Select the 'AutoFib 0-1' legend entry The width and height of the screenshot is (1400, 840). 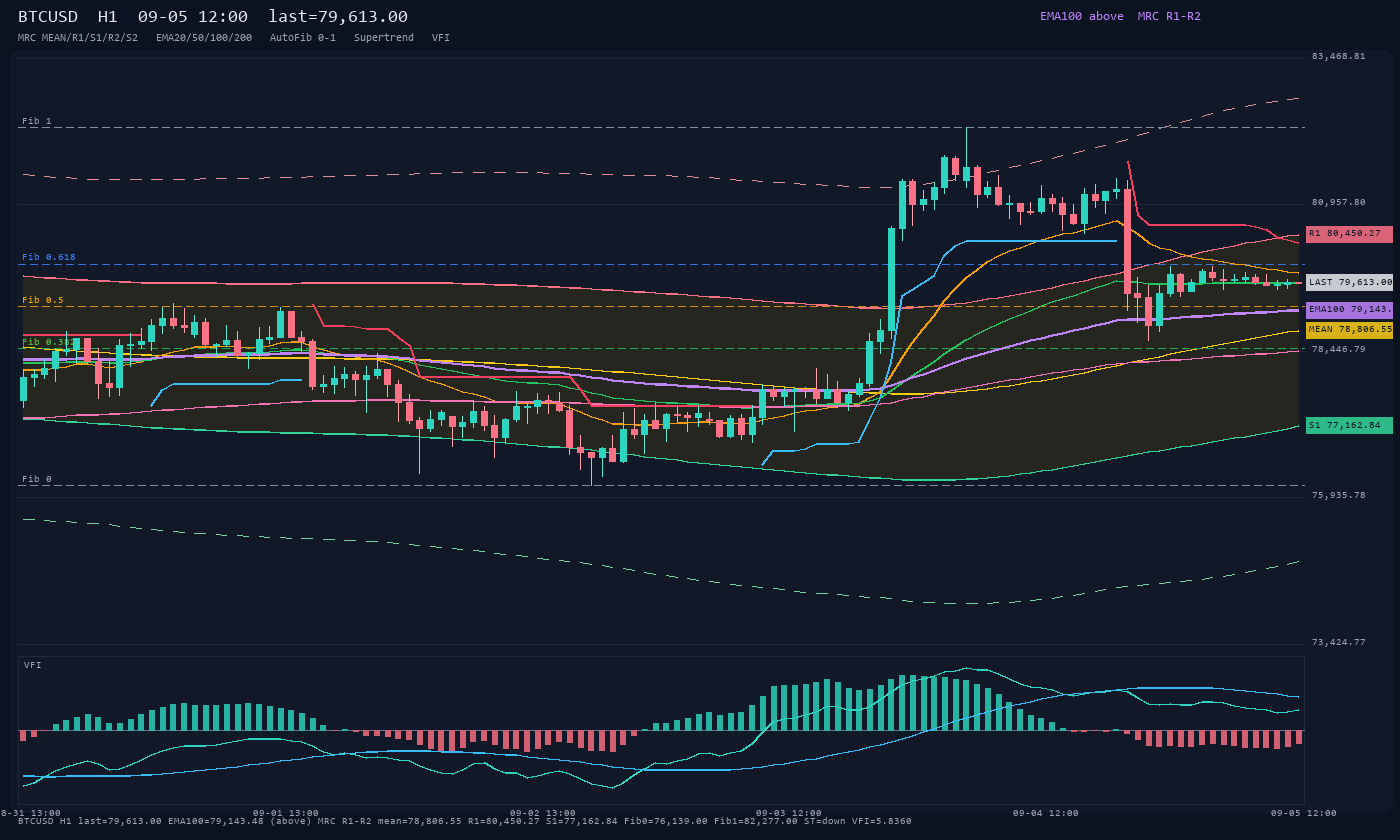[x=303, y=38]
